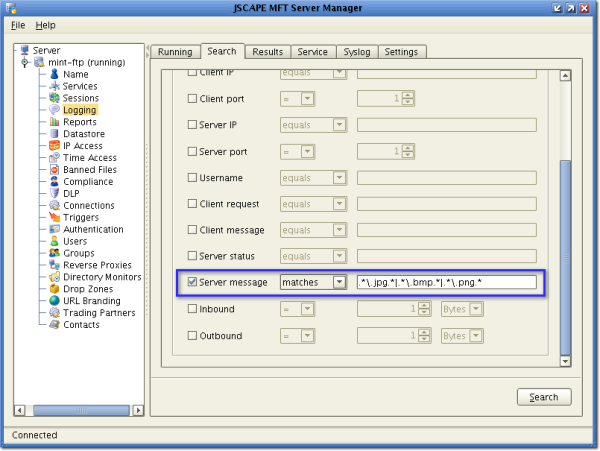The width and height of the screenshot is (600, 451).
Task: Uncheck the Server message checkbox
Action: (192, 282)
